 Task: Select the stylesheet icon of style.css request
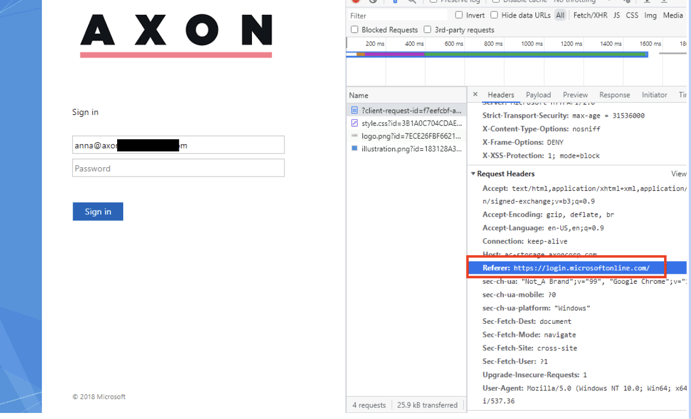[x=355, y=123]
